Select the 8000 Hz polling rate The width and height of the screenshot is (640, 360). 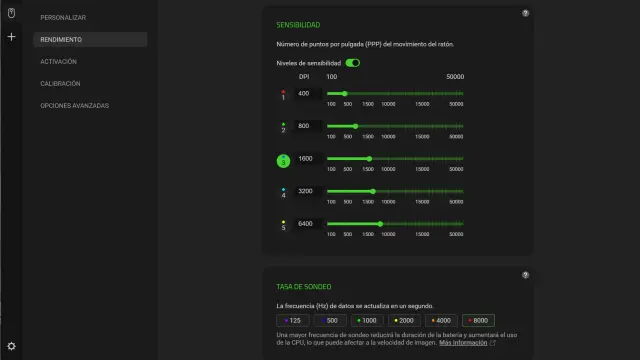click(x=478, y=320)
